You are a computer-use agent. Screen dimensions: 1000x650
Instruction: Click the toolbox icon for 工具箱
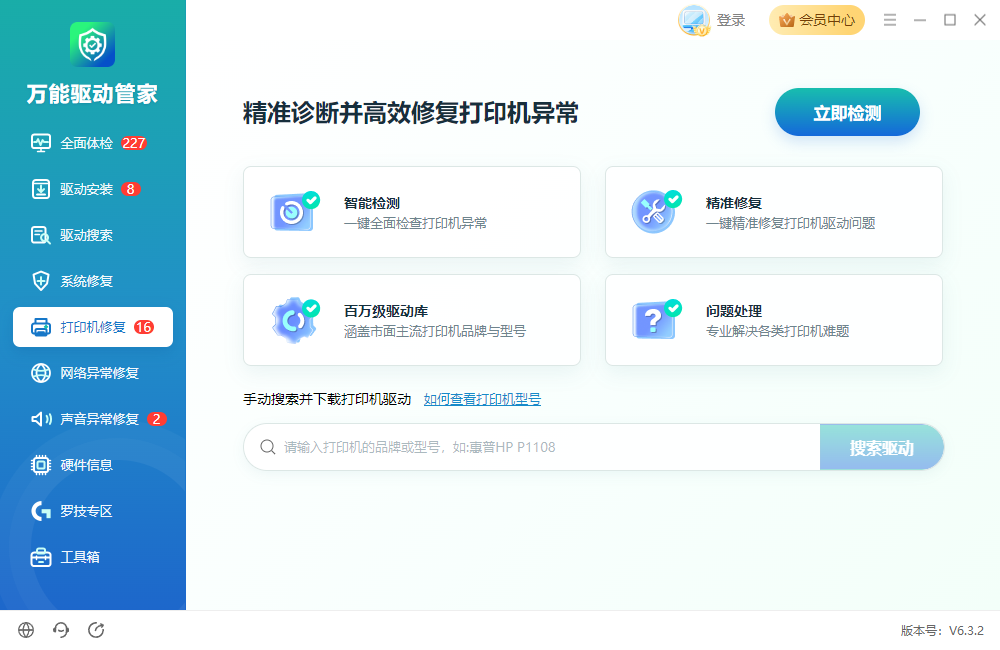tap(41, 557)
